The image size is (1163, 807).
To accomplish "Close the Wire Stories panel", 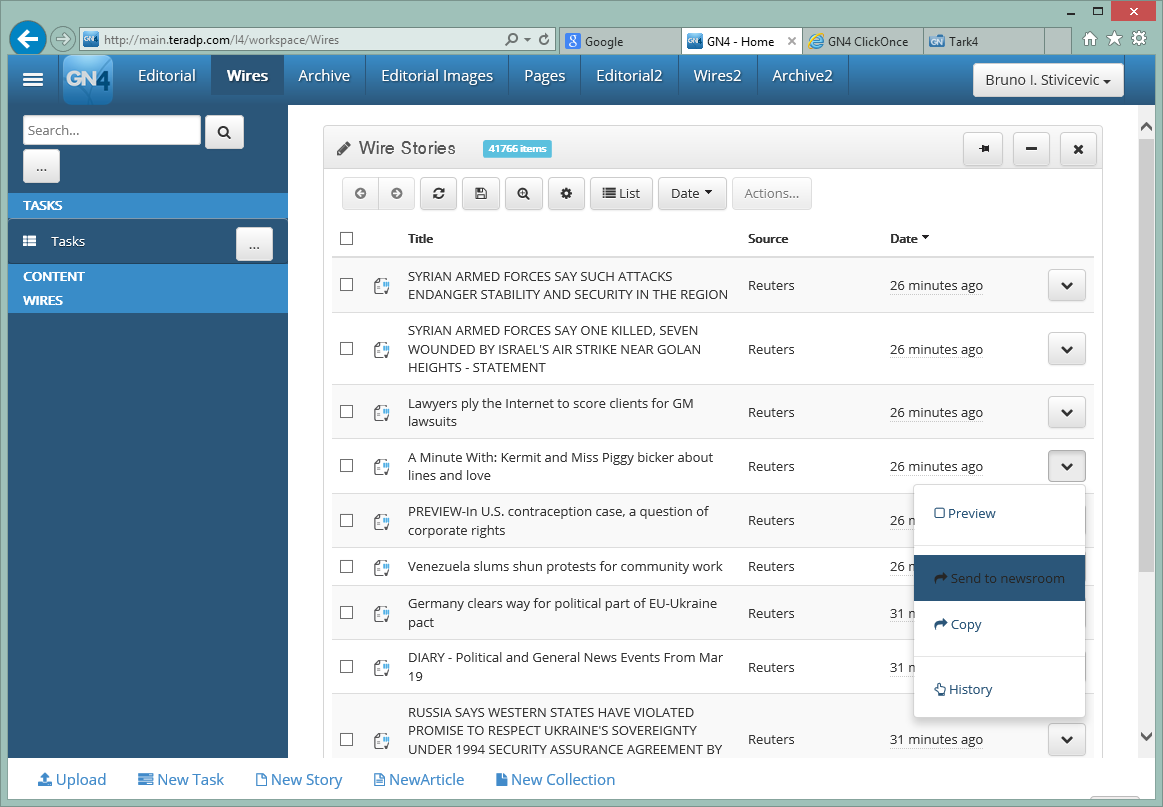I will click(1078, 149).
